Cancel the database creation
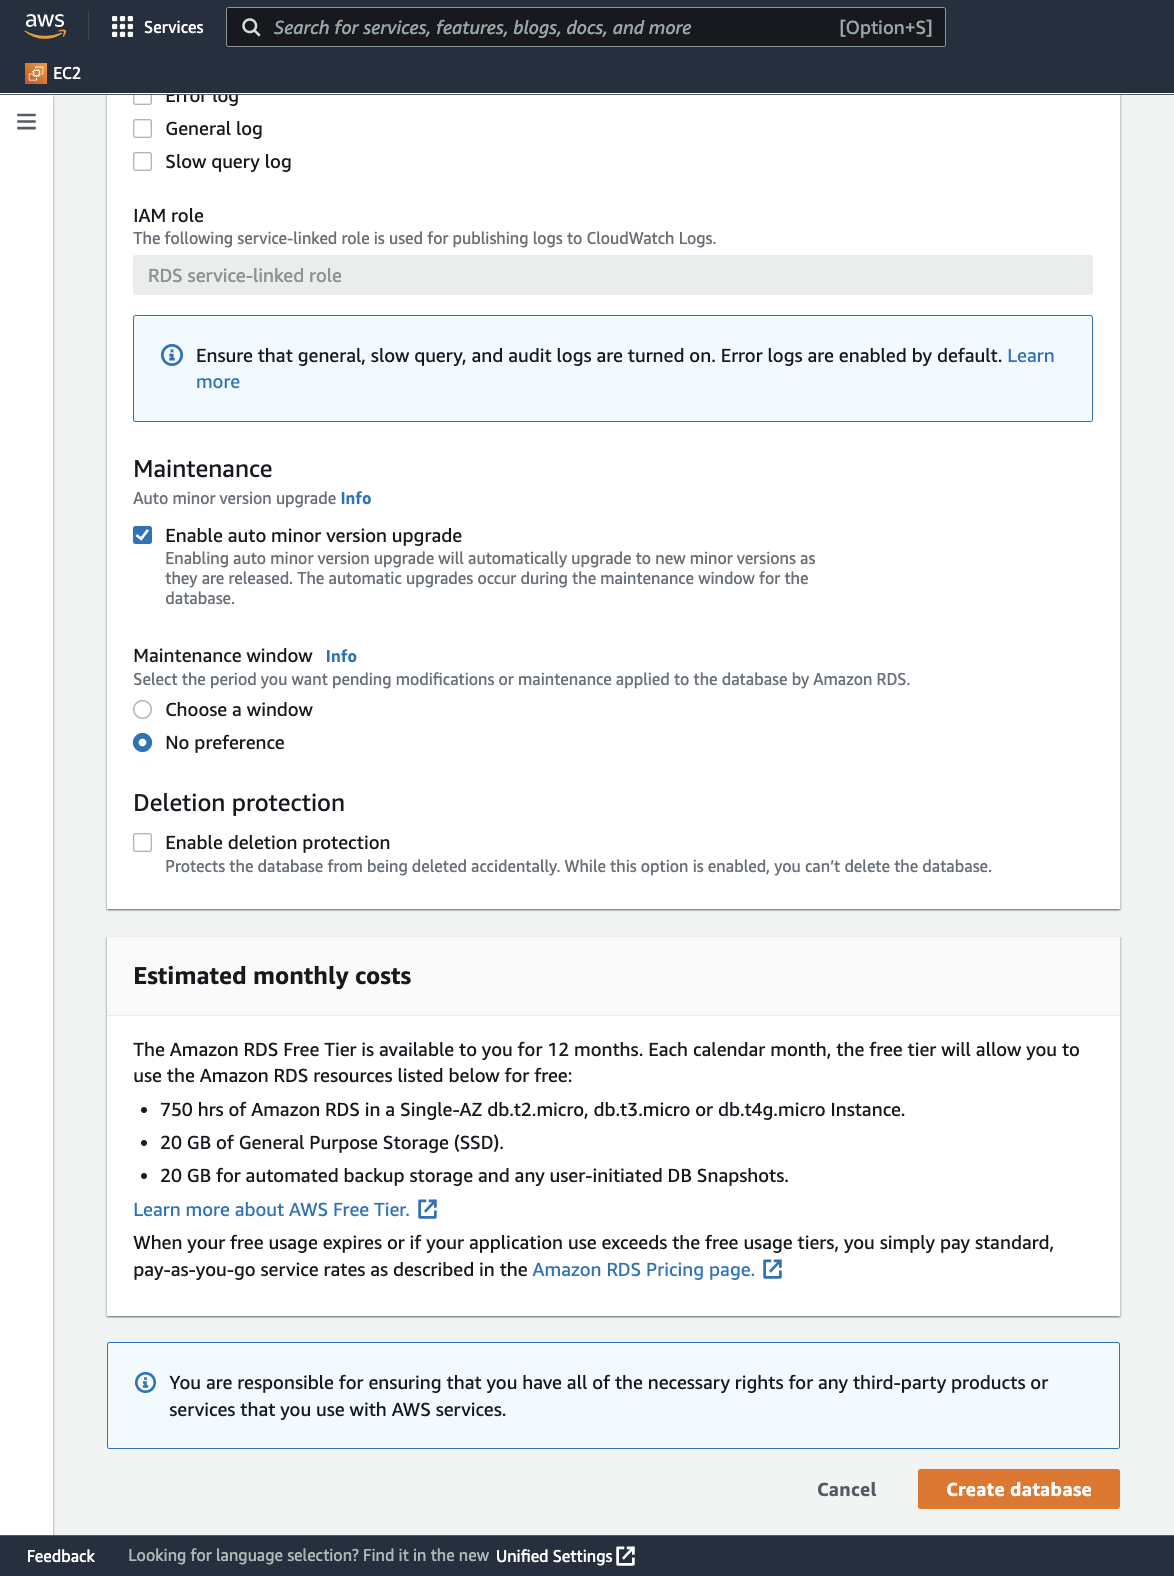The image size is (1174, 1576). [x=846, y=1489]
